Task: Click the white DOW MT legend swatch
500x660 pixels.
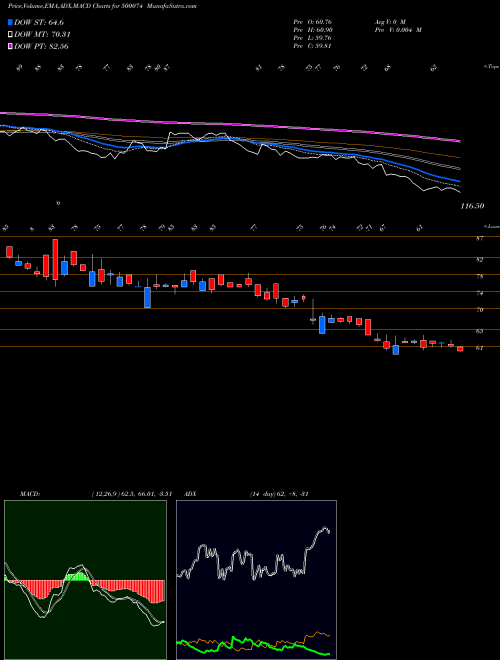Action: 10,35
